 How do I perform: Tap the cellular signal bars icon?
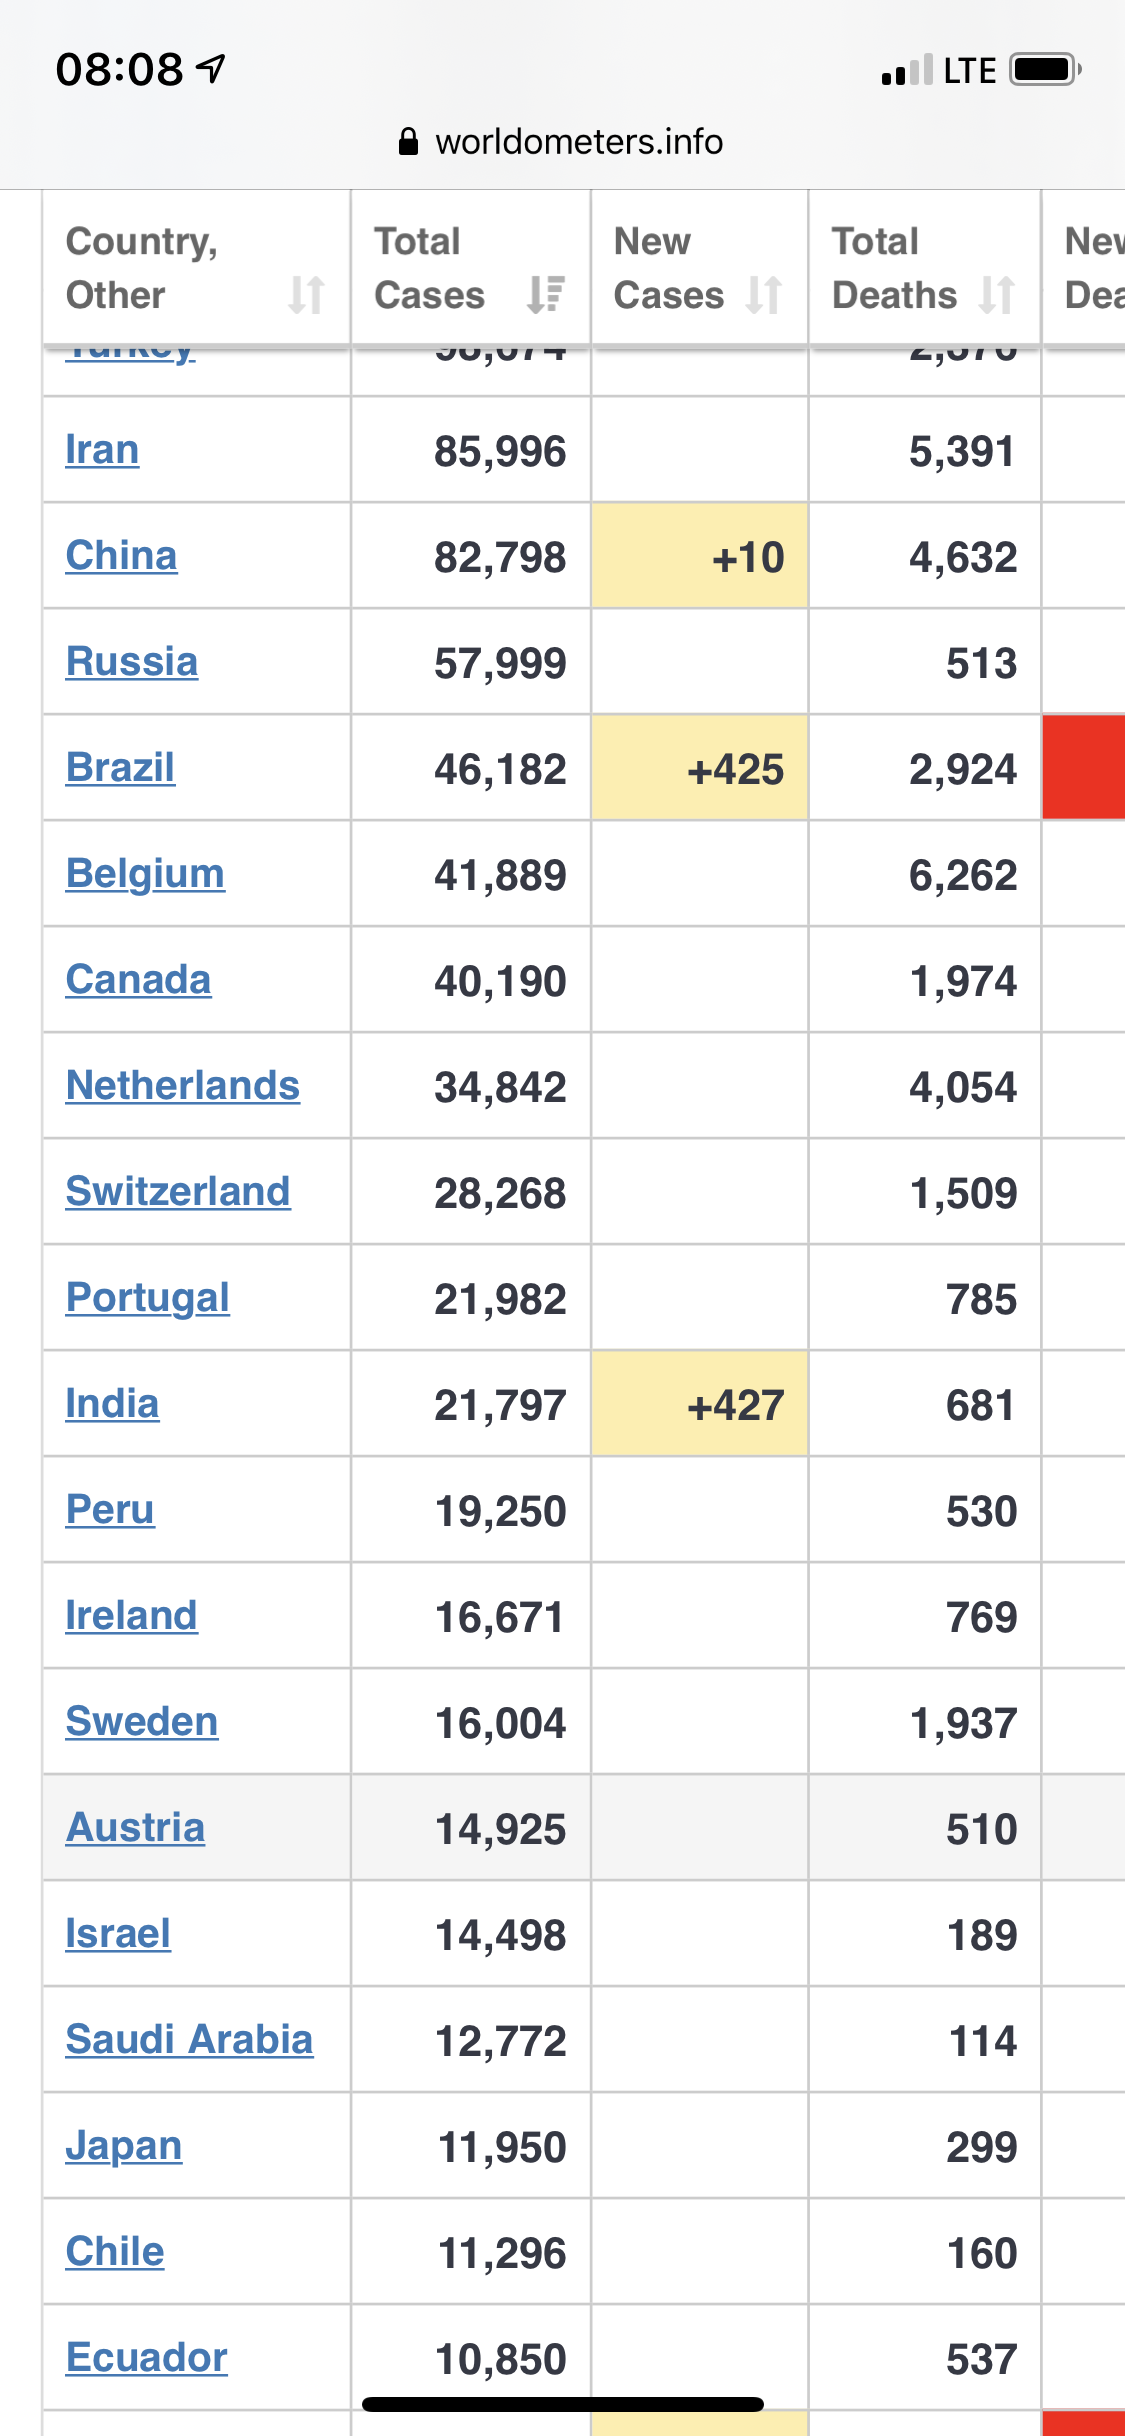coord(907,70)
